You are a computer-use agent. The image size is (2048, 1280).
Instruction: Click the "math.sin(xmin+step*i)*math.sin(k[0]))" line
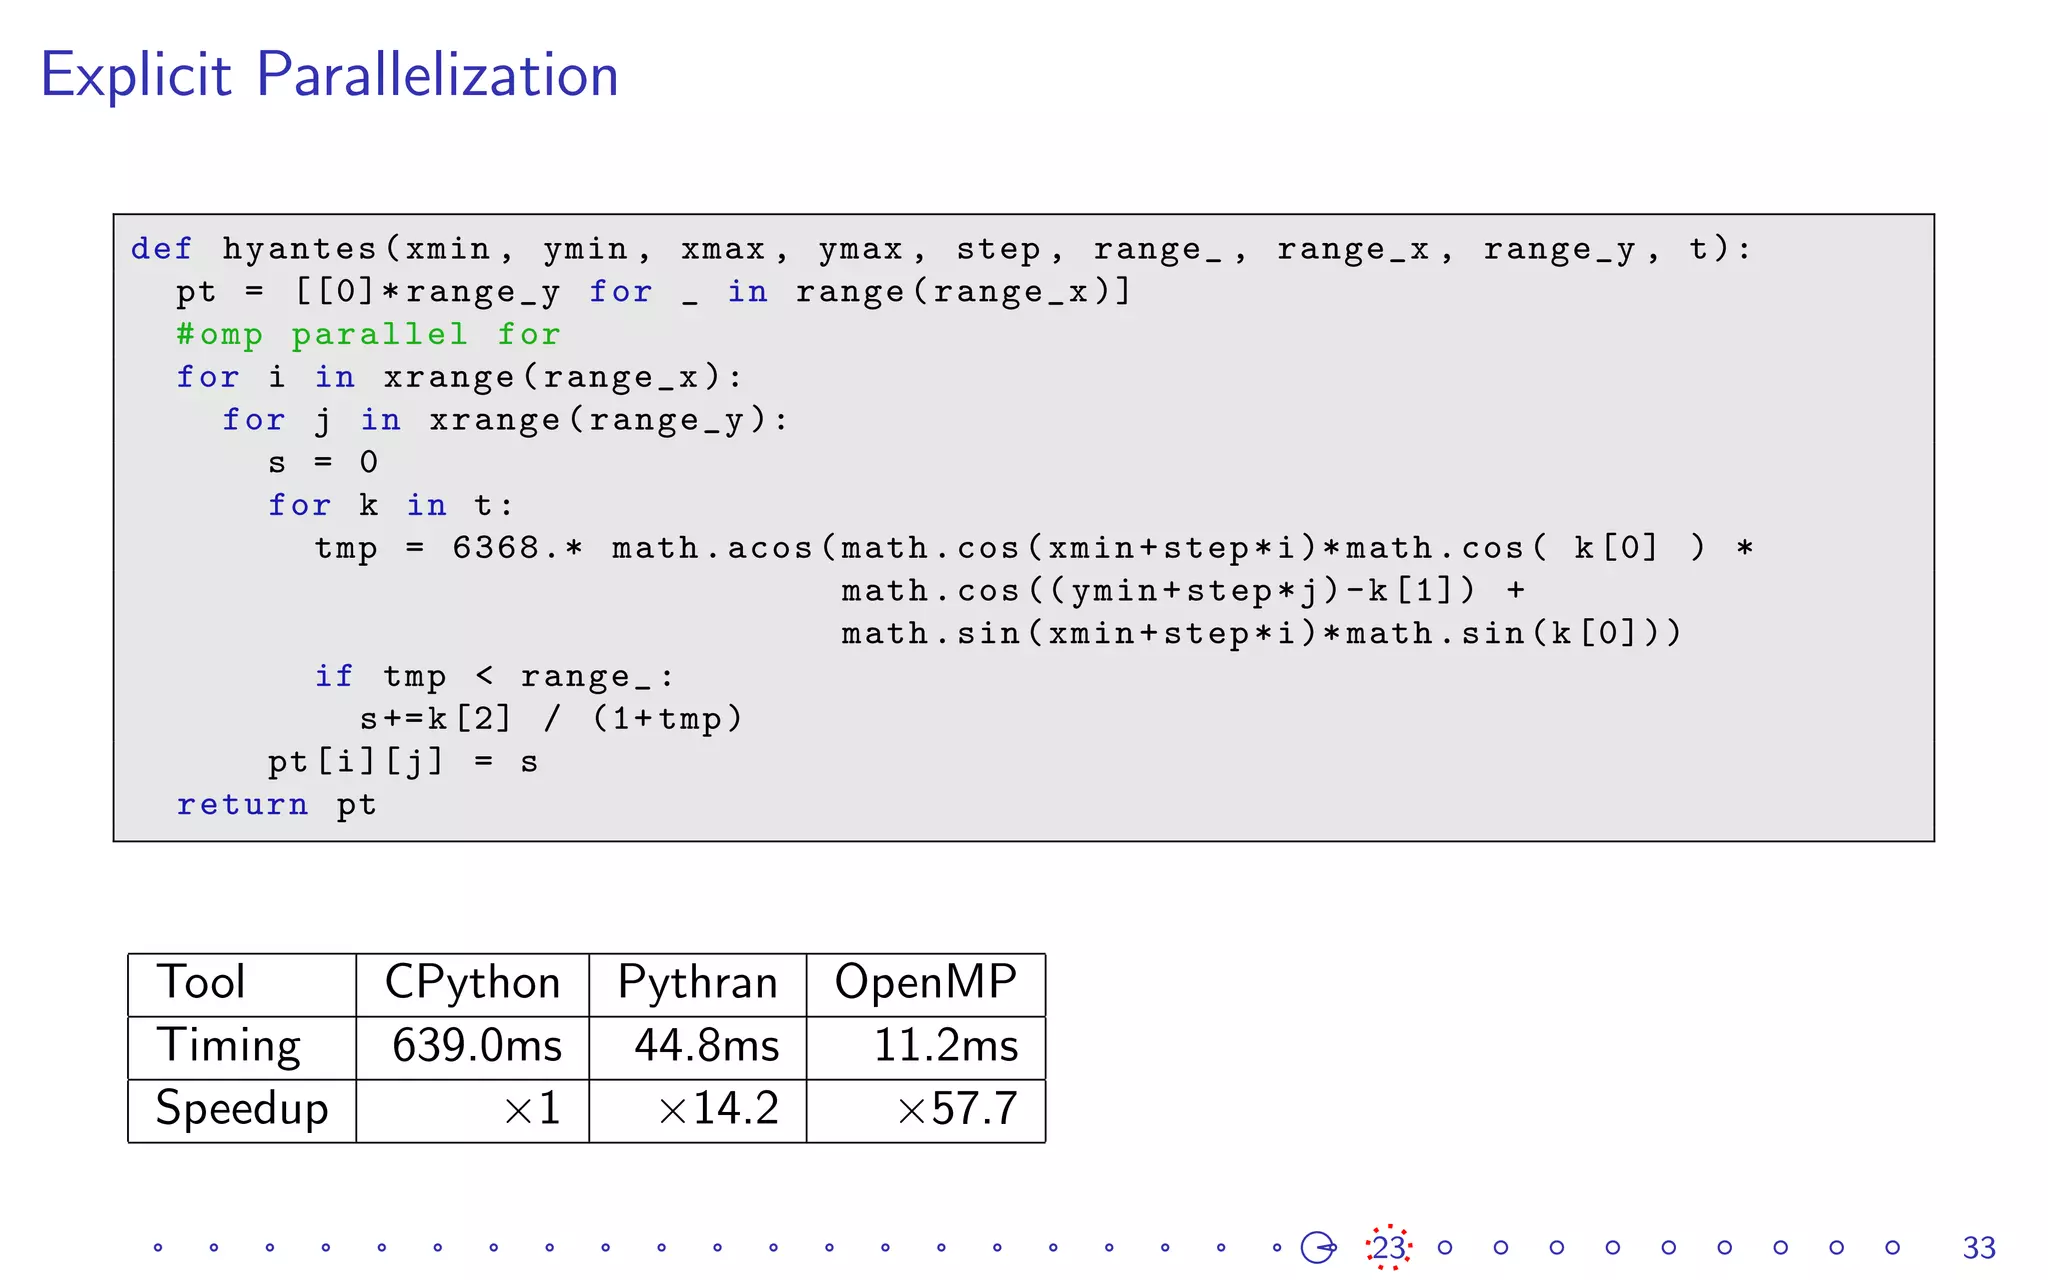(1262, 634)
